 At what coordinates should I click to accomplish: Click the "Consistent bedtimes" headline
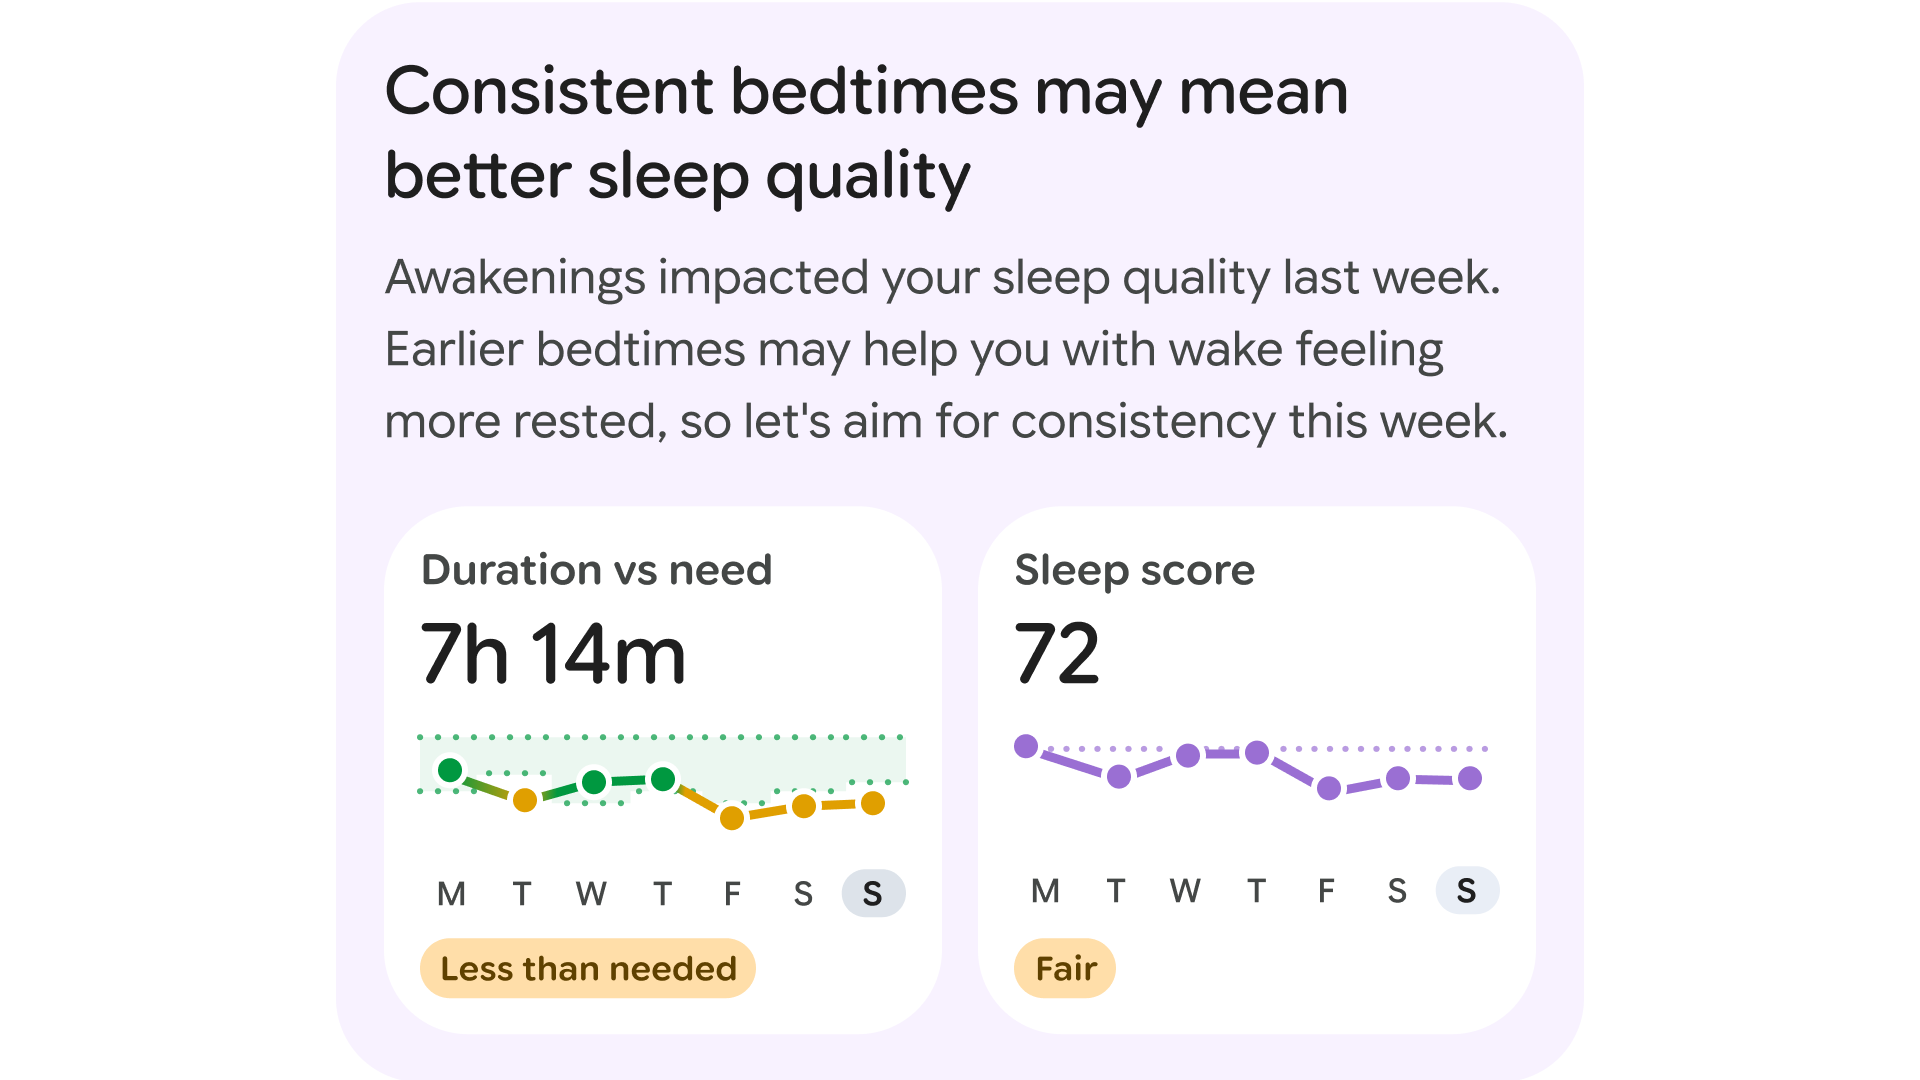tap(866, 133)
